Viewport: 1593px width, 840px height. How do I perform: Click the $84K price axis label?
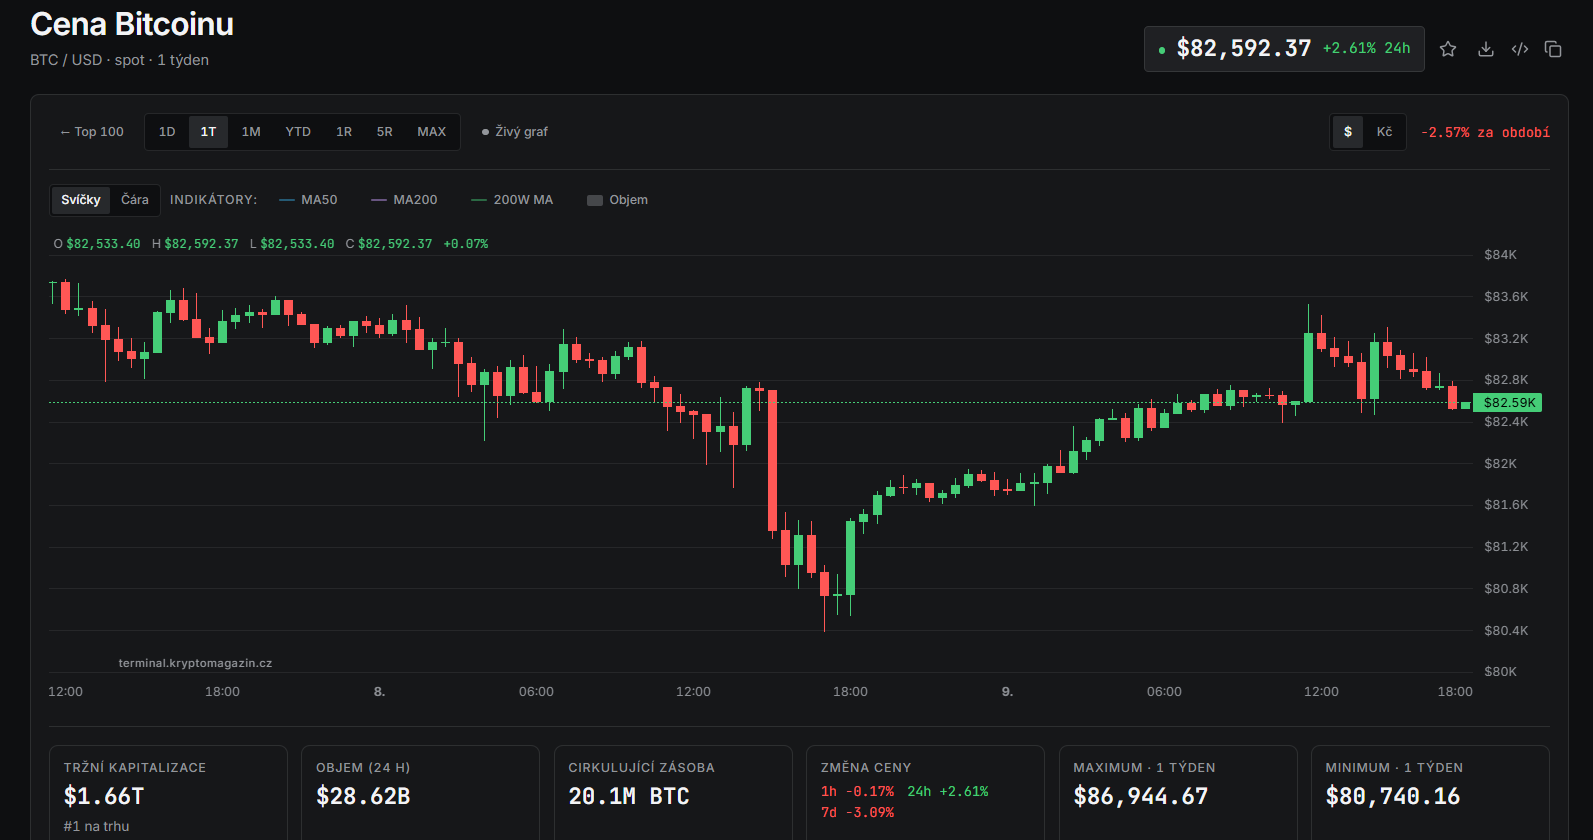(x=1500, y=255)
